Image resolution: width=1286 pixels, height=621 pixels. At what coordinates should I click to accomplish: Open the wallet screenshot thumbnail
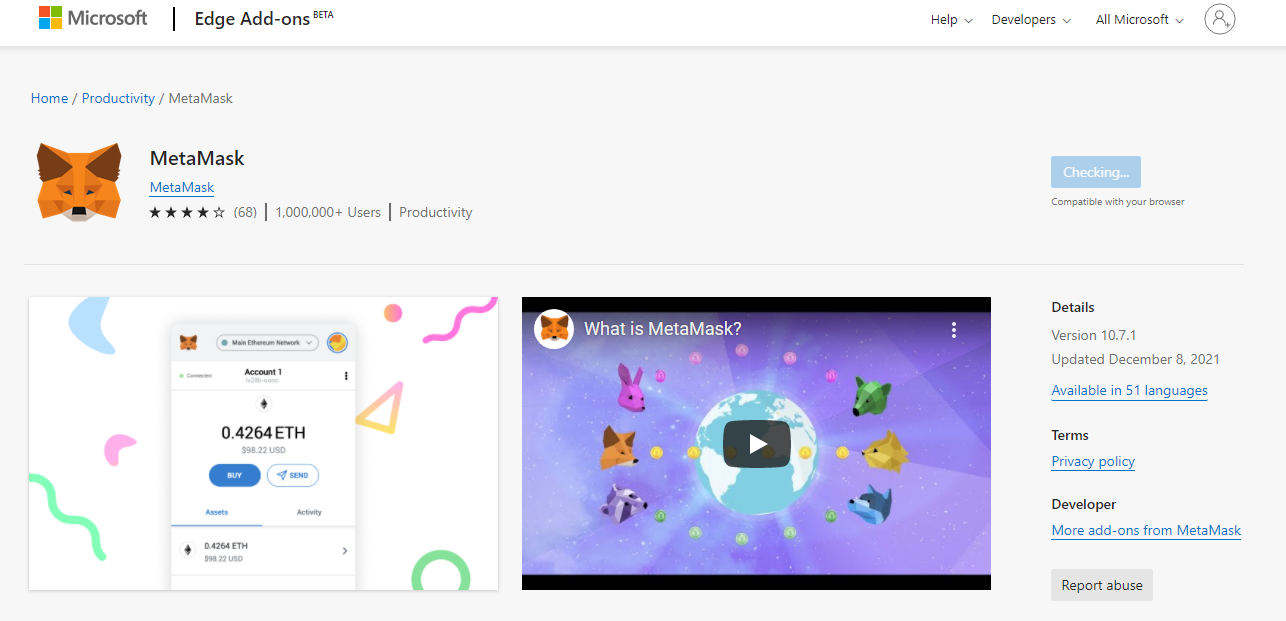click(263, 443)
